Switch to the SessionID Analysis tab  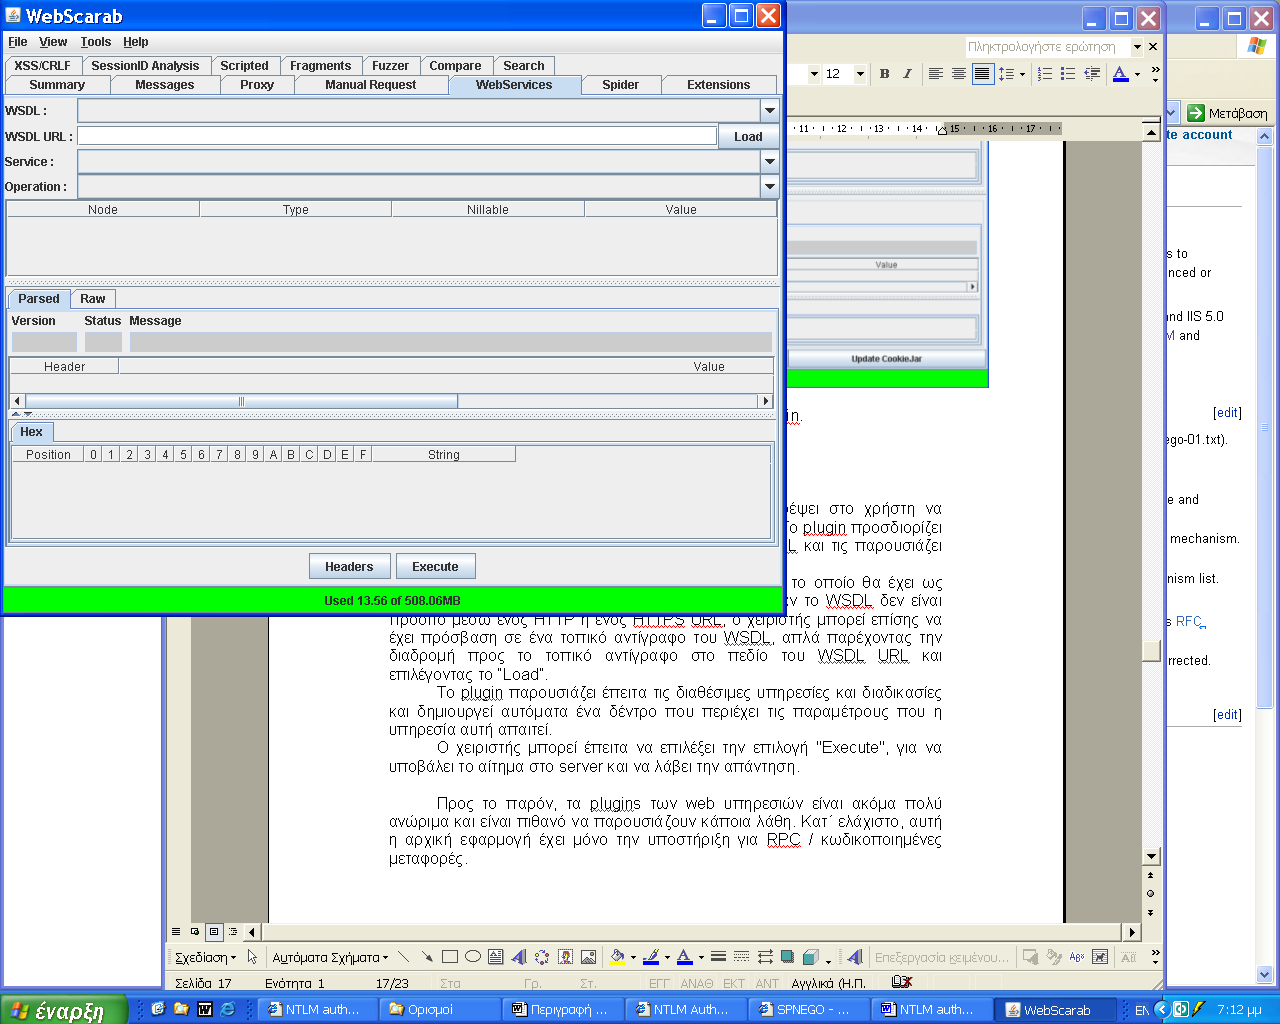[x=145, y=66]
